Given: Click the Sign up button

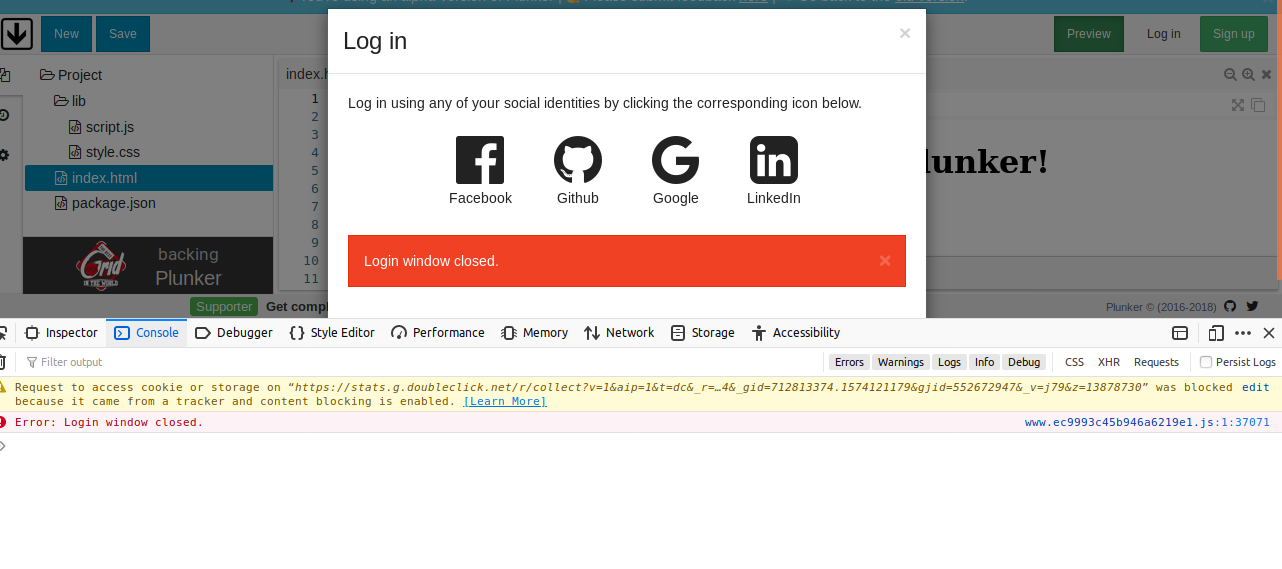Looking at the screenshot, I should coord(1234,34).
